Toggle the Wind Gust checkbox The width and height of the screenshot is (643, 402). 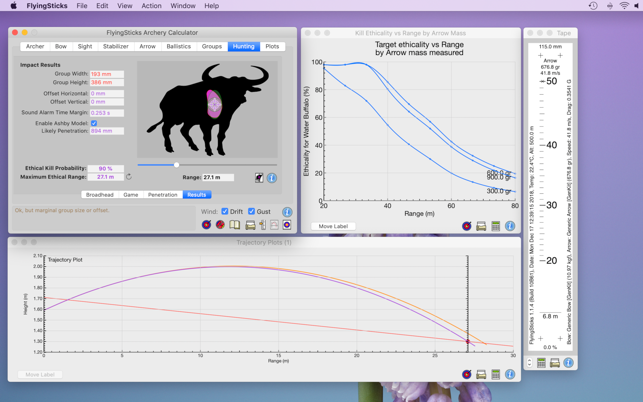pyautogui.click(x=251, y=211)
